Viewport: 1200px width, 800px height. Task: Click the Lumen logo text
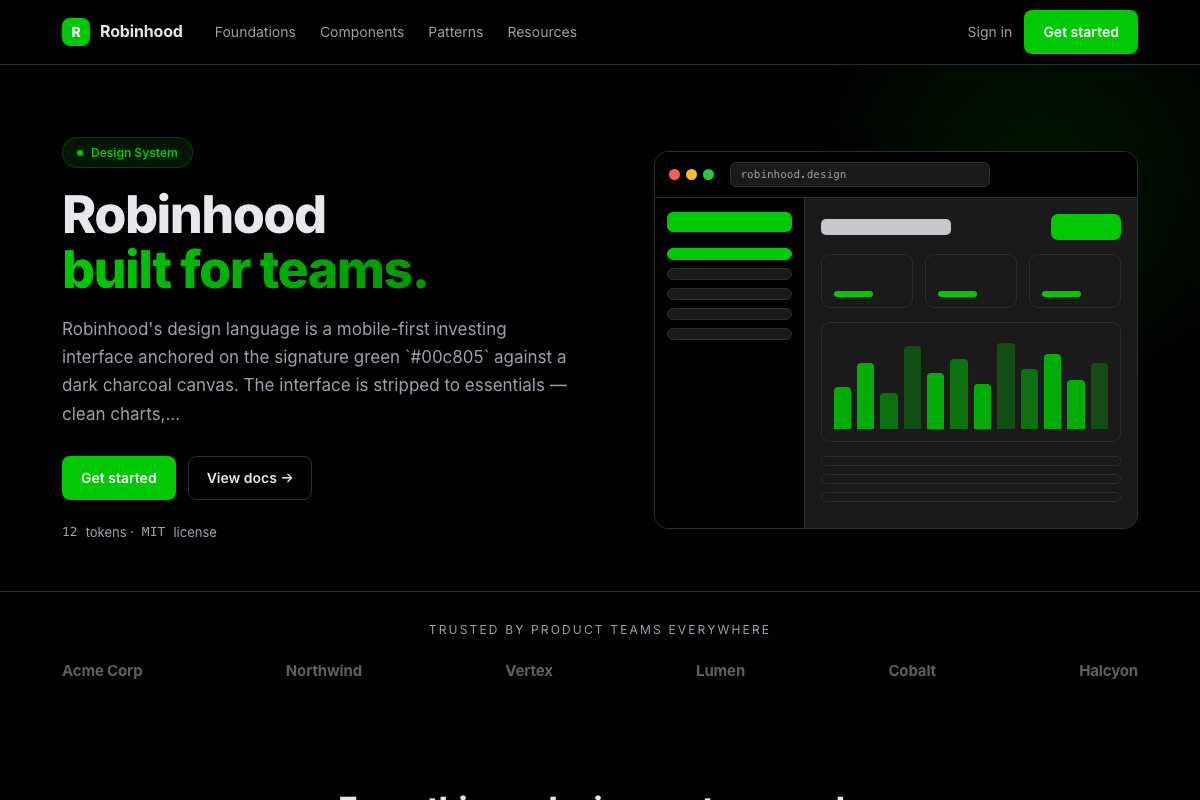(x=720, y=671)
